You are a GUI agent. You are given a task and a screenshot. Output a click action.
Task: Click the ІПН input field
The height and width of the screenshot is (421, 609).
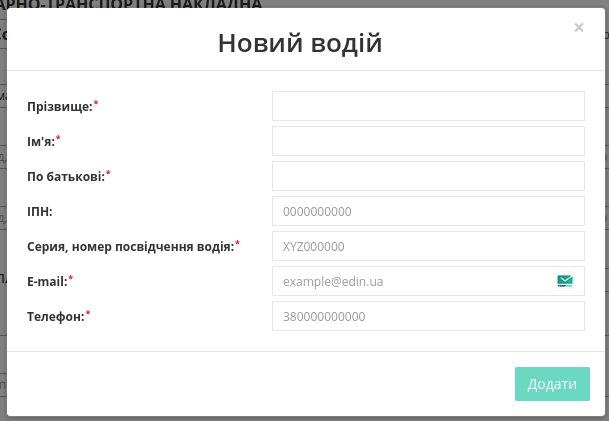coord(428,211)
